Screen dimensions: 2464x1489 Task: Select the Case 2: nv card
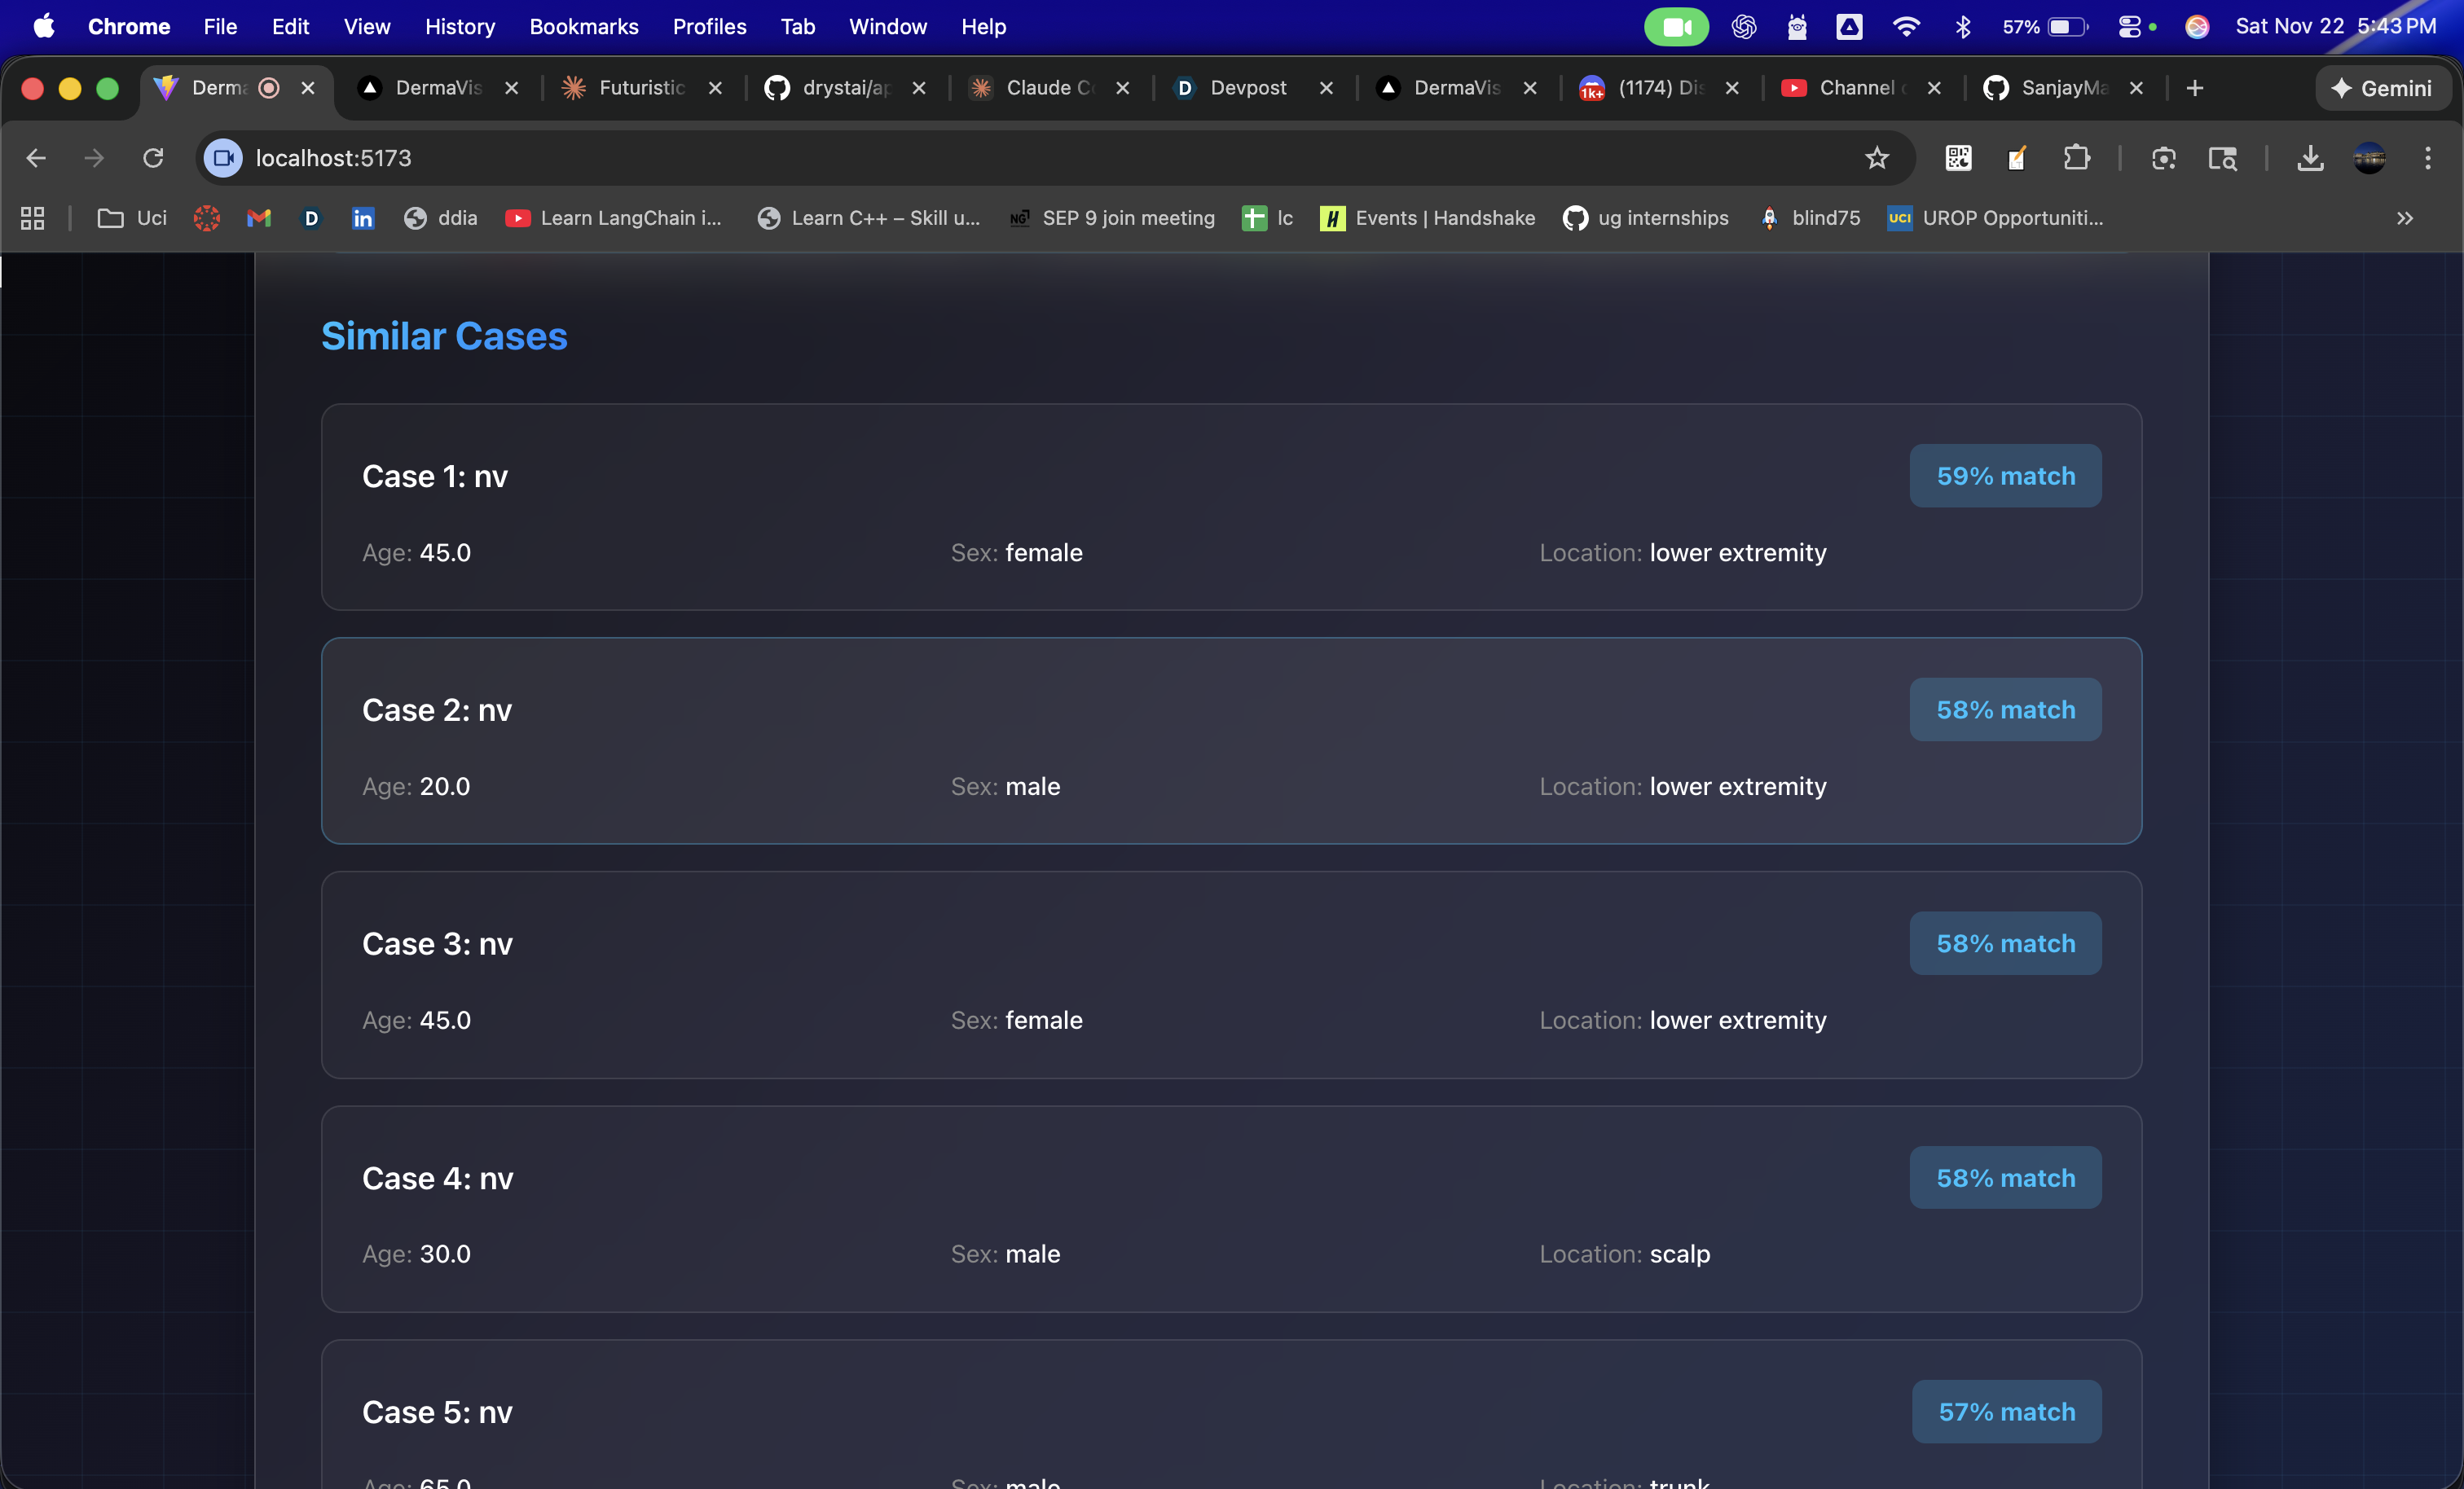point(1230,741)
